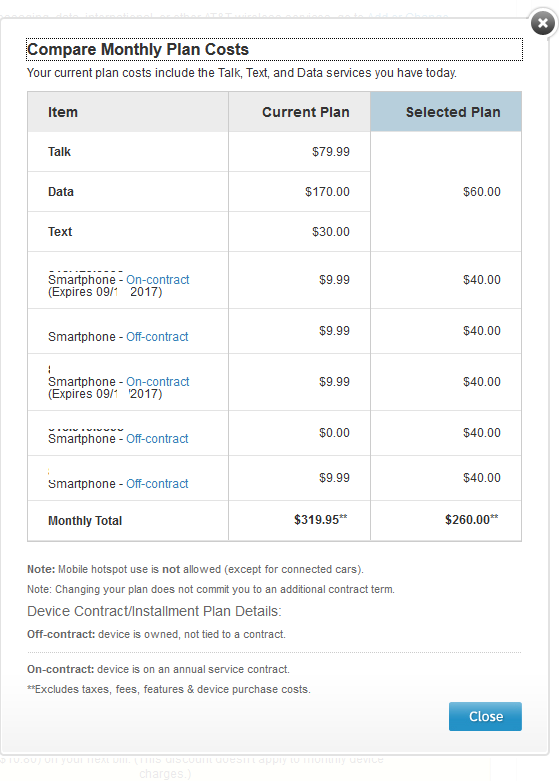
Task: Click the Item column header
Action: 128,112
